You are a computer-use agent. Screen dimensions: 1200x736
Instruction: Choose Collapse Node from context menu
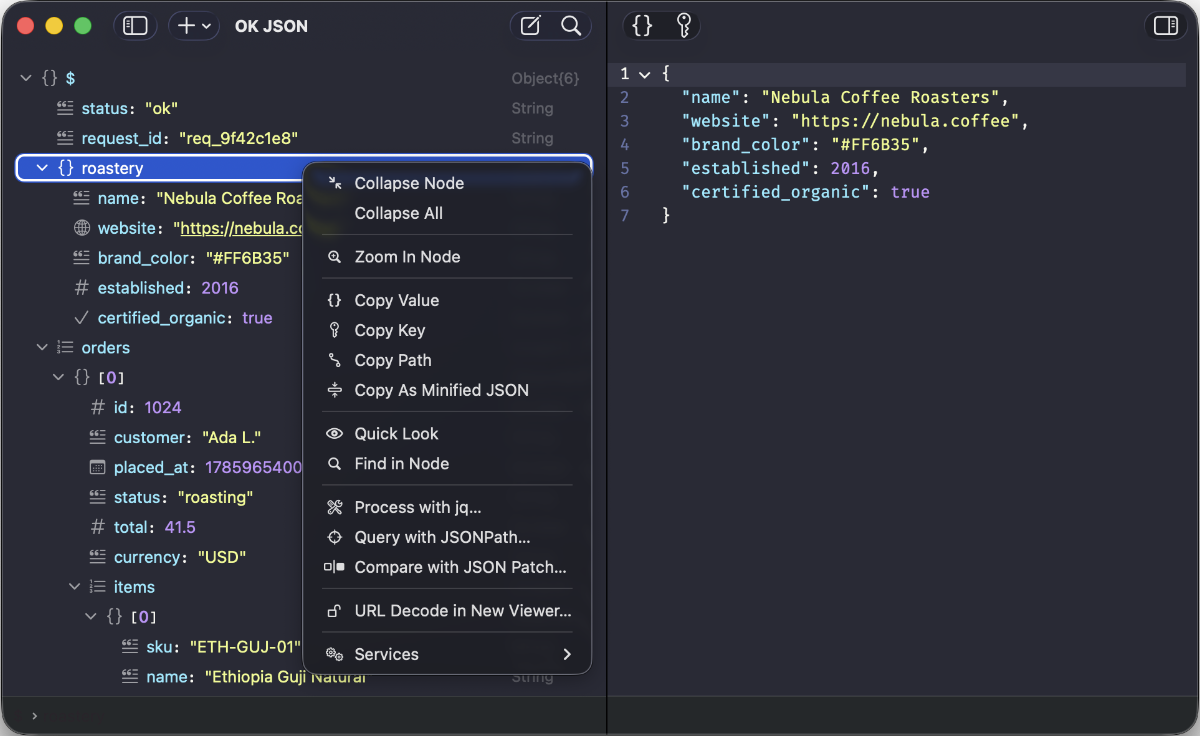tap(447, 183)
